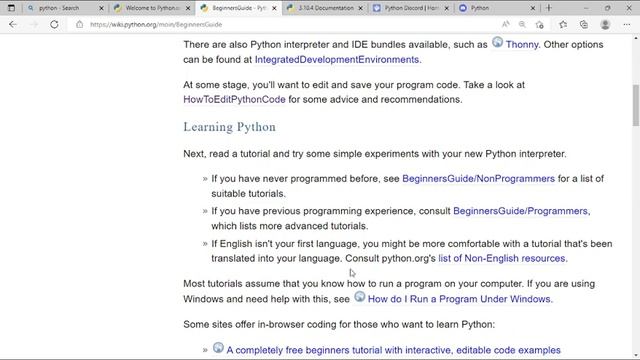This screenshot has height=360, width=640.
Task: Close the BeginnersGuide tab
Action: (x=274, y=8)
